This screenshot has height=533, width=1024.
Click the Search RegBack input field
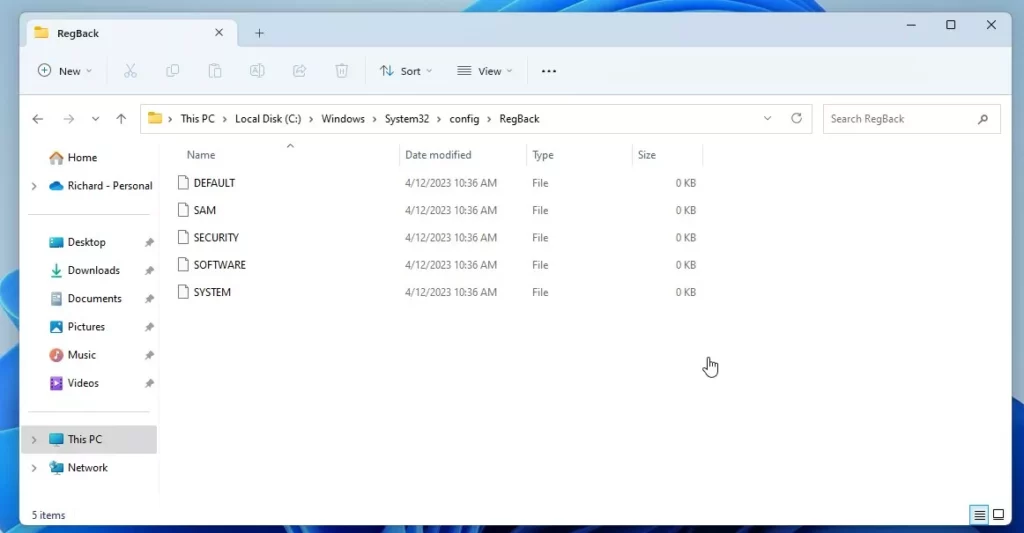pyautogui.click(x=912, y=119)
